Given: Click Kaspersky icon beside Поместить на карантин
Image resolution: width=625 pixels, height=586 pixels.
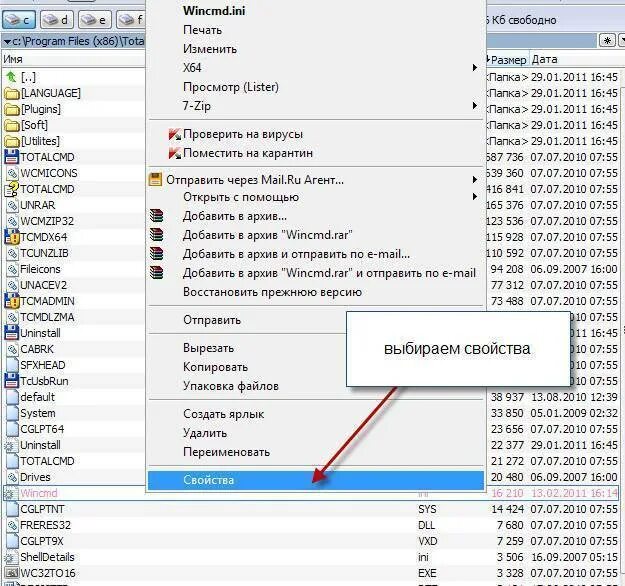Looking at the screenshot, I should pos(175,153).
